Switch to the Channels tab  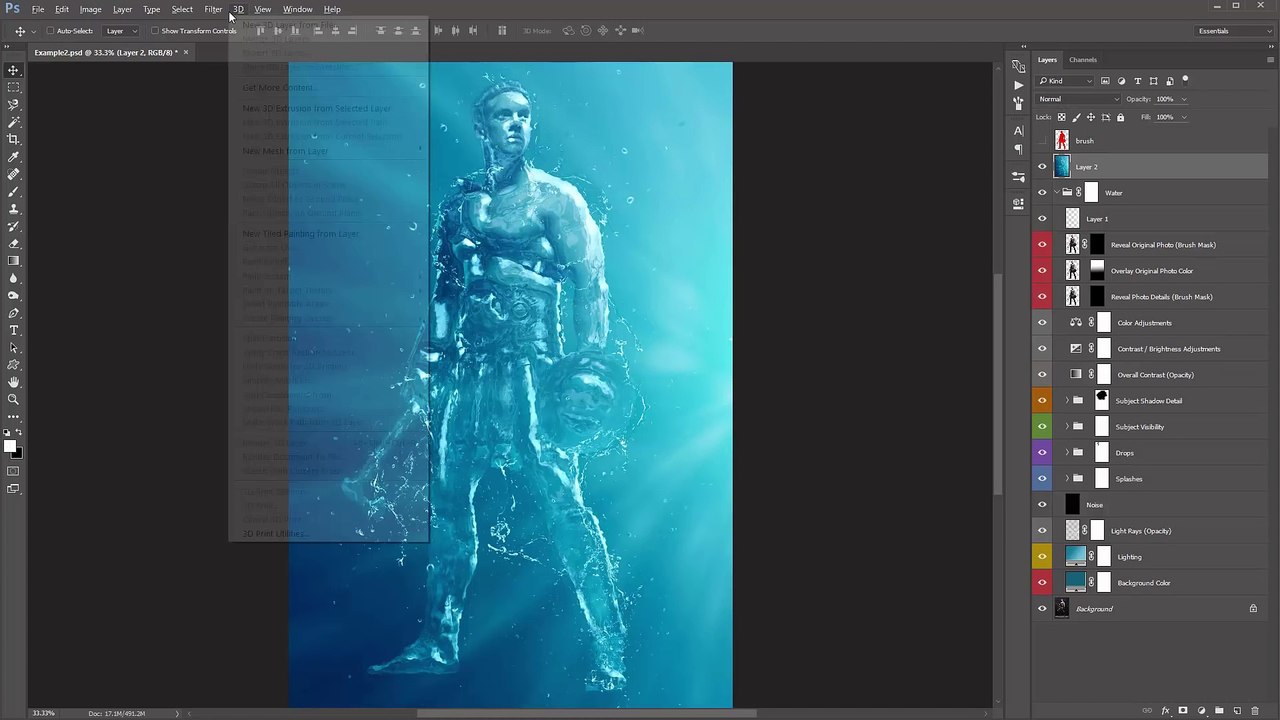[x=1083, y=60]
